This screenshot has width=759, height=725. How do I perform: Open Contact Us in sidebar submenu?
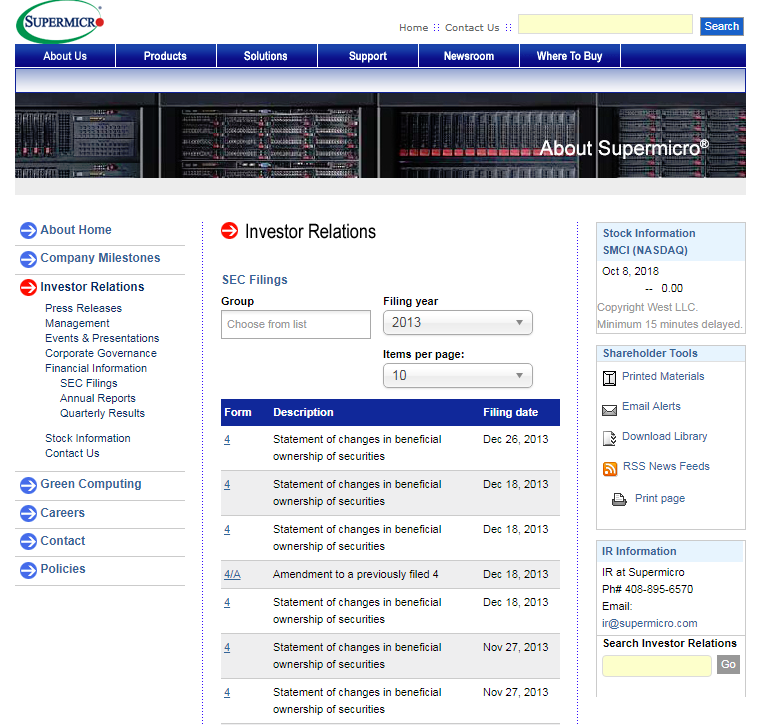[x=72, y=453]
